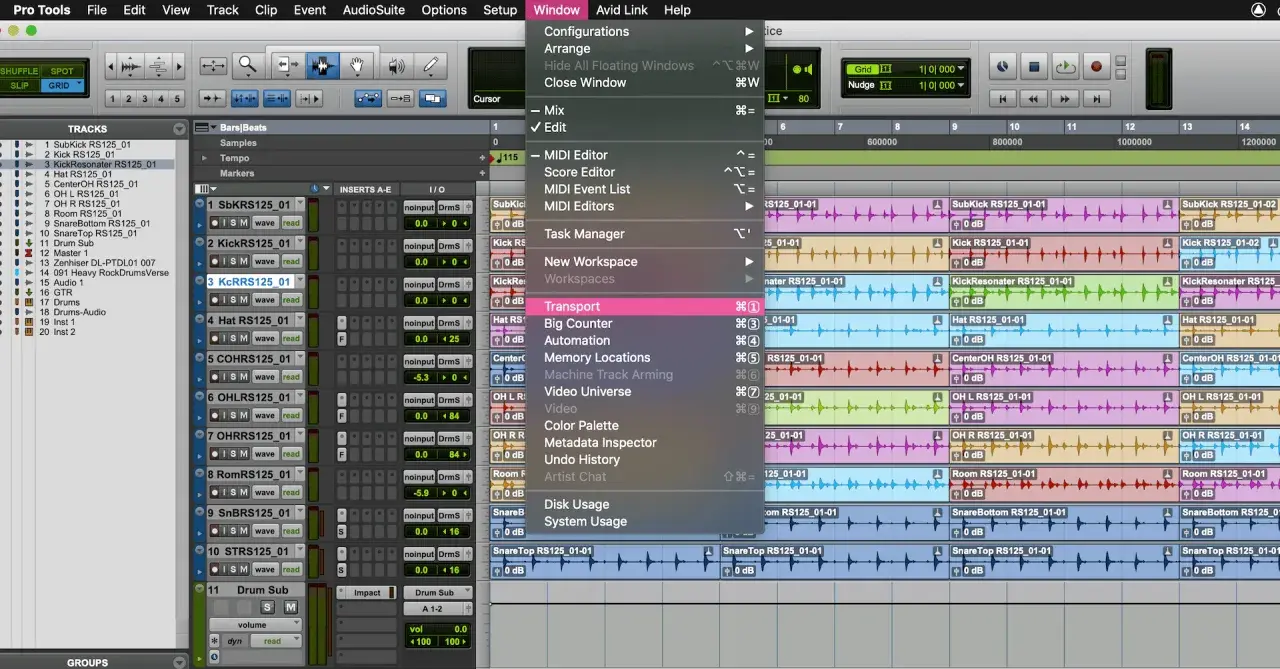Click the SnareTop RS125_01-01 clip
Viewport: 1280px width, 669px height.
point(605,562)
